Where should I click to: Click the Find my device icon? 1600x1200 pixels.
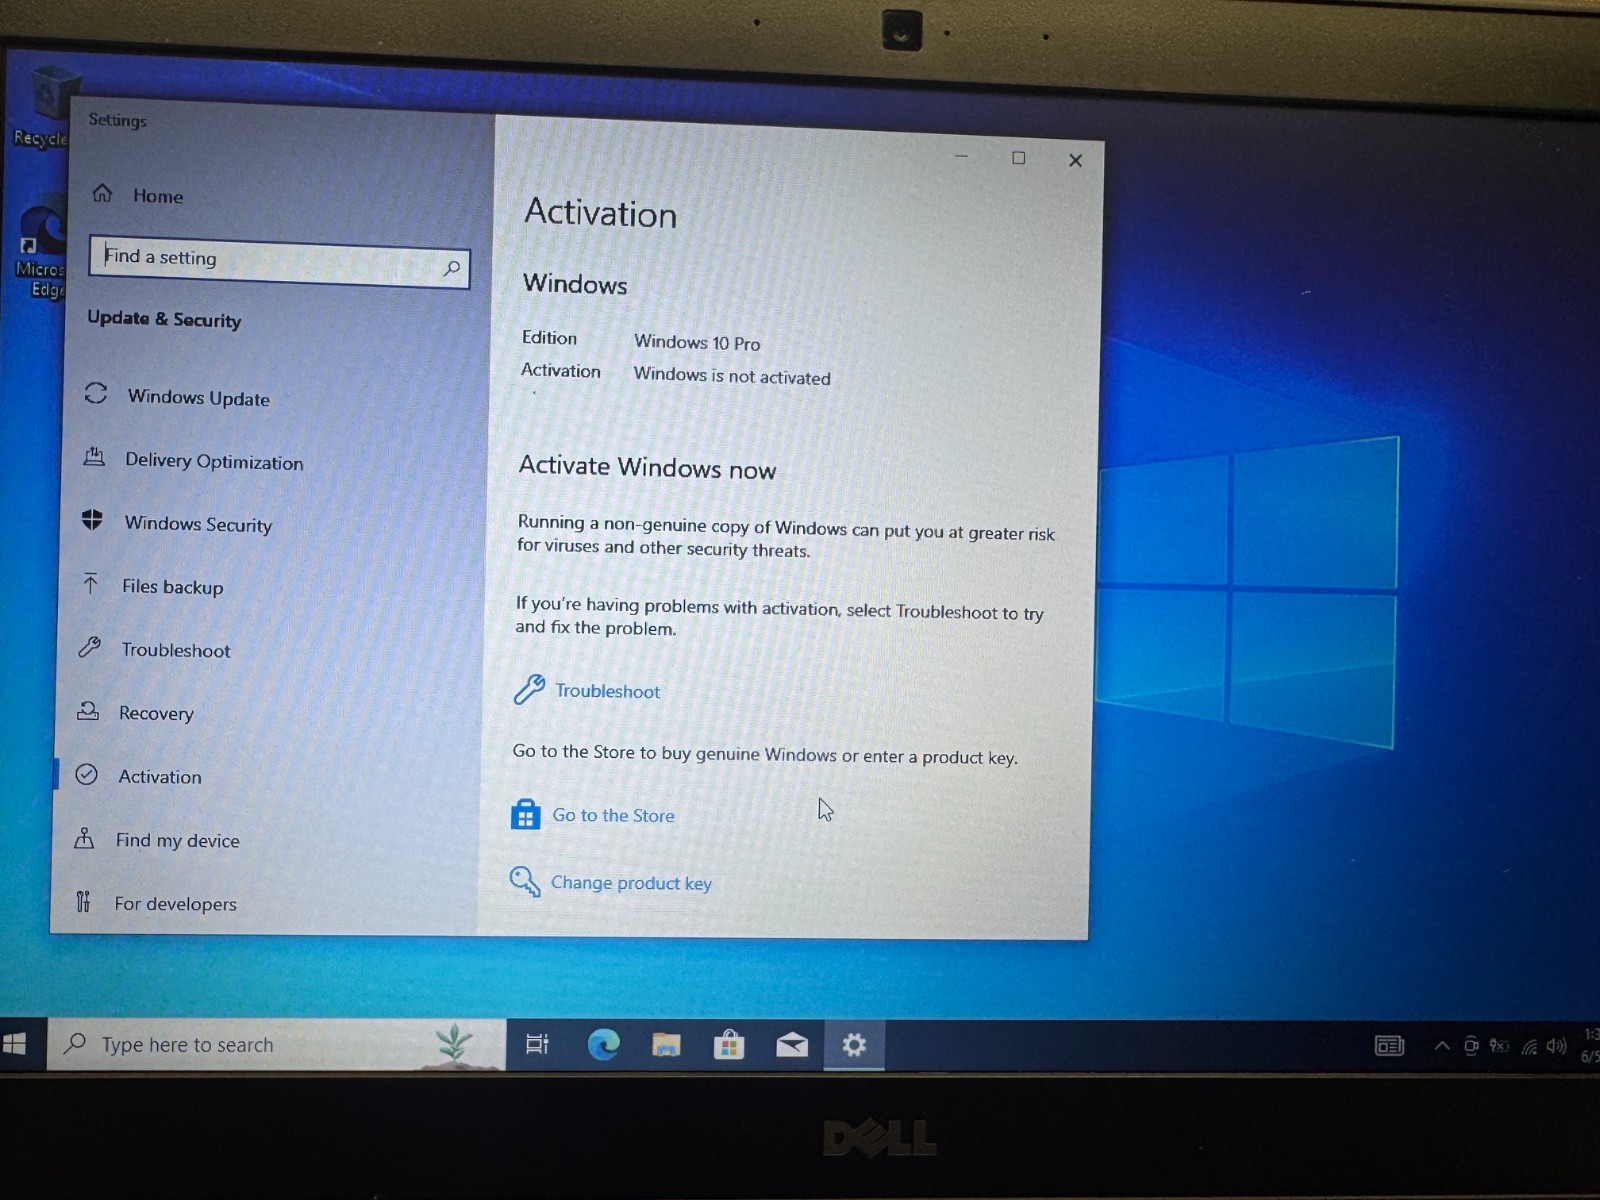click(85, 838)
